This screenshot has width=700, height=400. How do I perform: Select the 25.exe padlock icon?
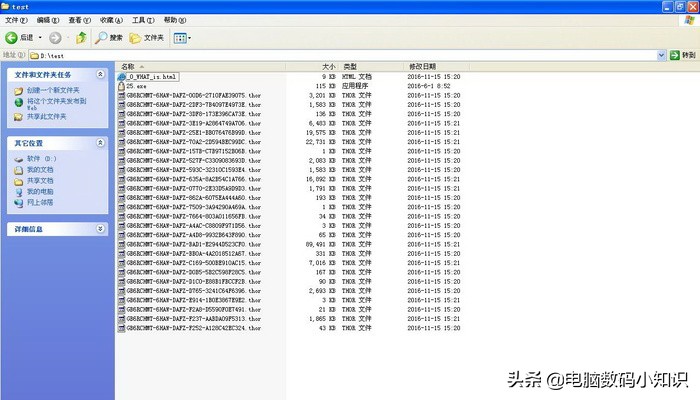(x=121, y=86)
